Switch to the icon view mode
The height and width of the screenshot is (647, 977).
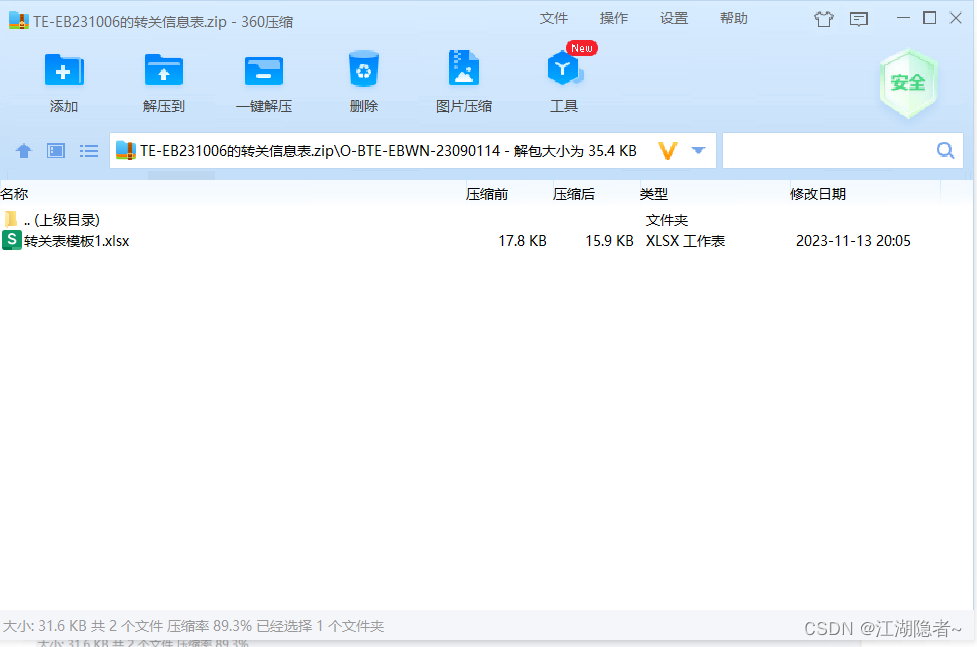pos(56,151)
